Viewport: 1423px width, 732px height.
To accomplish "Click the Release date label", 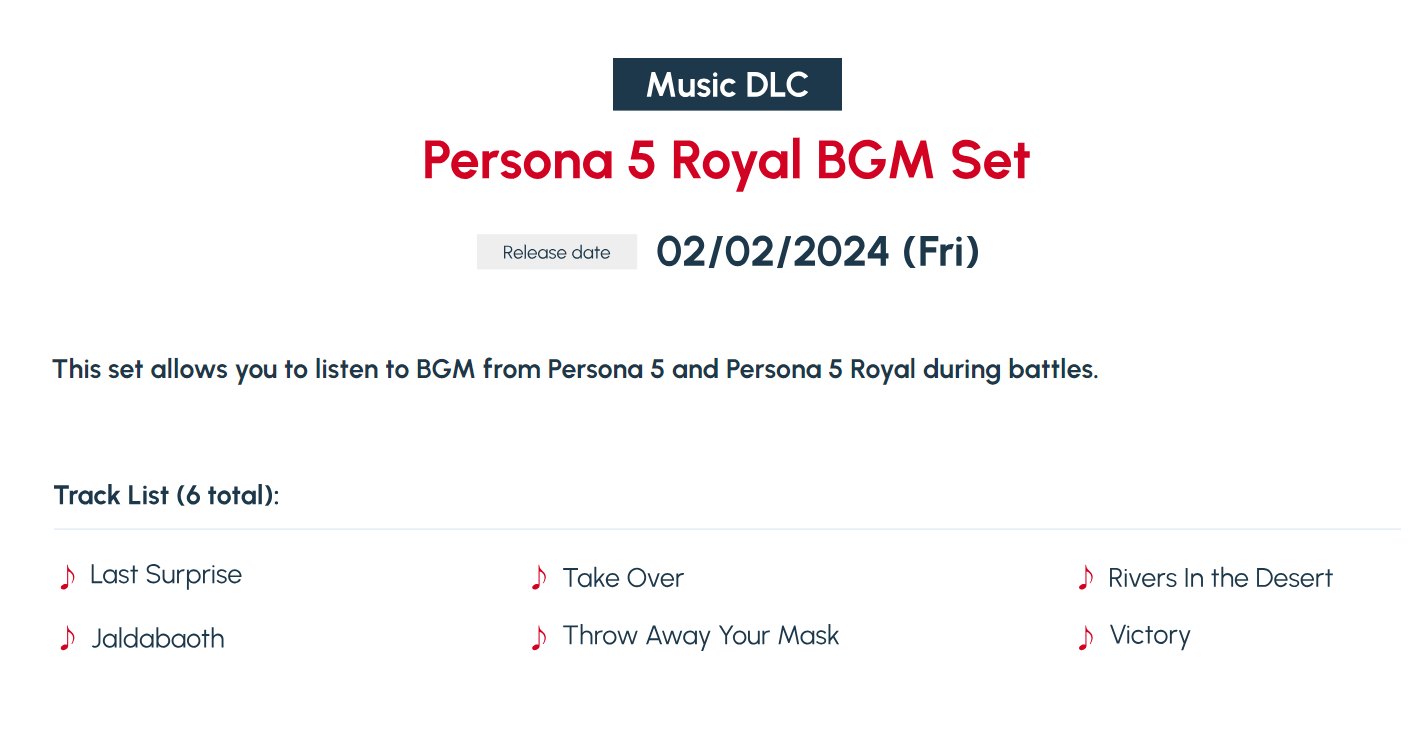I will pyautogui.click(x=557, y=252).
